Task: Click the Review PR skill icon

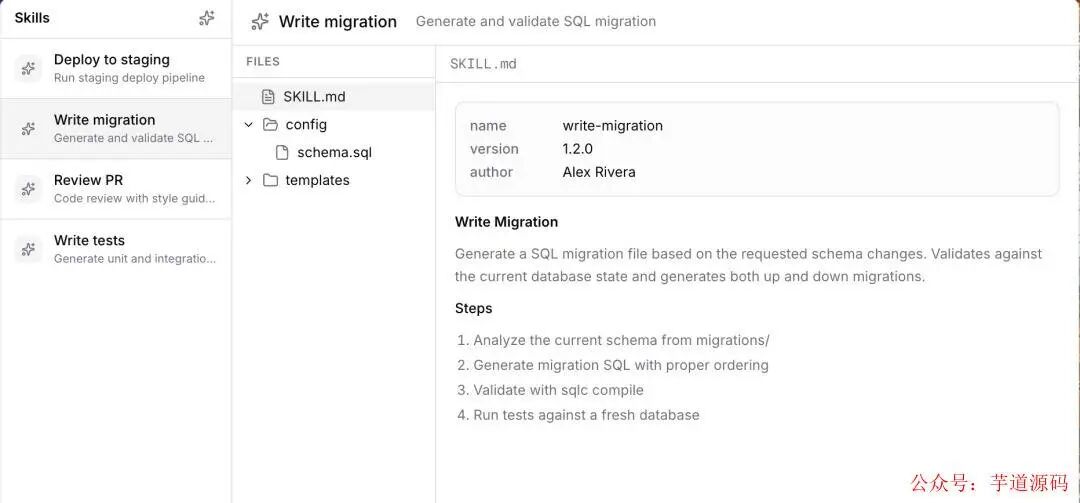Action: click(28, 189)
